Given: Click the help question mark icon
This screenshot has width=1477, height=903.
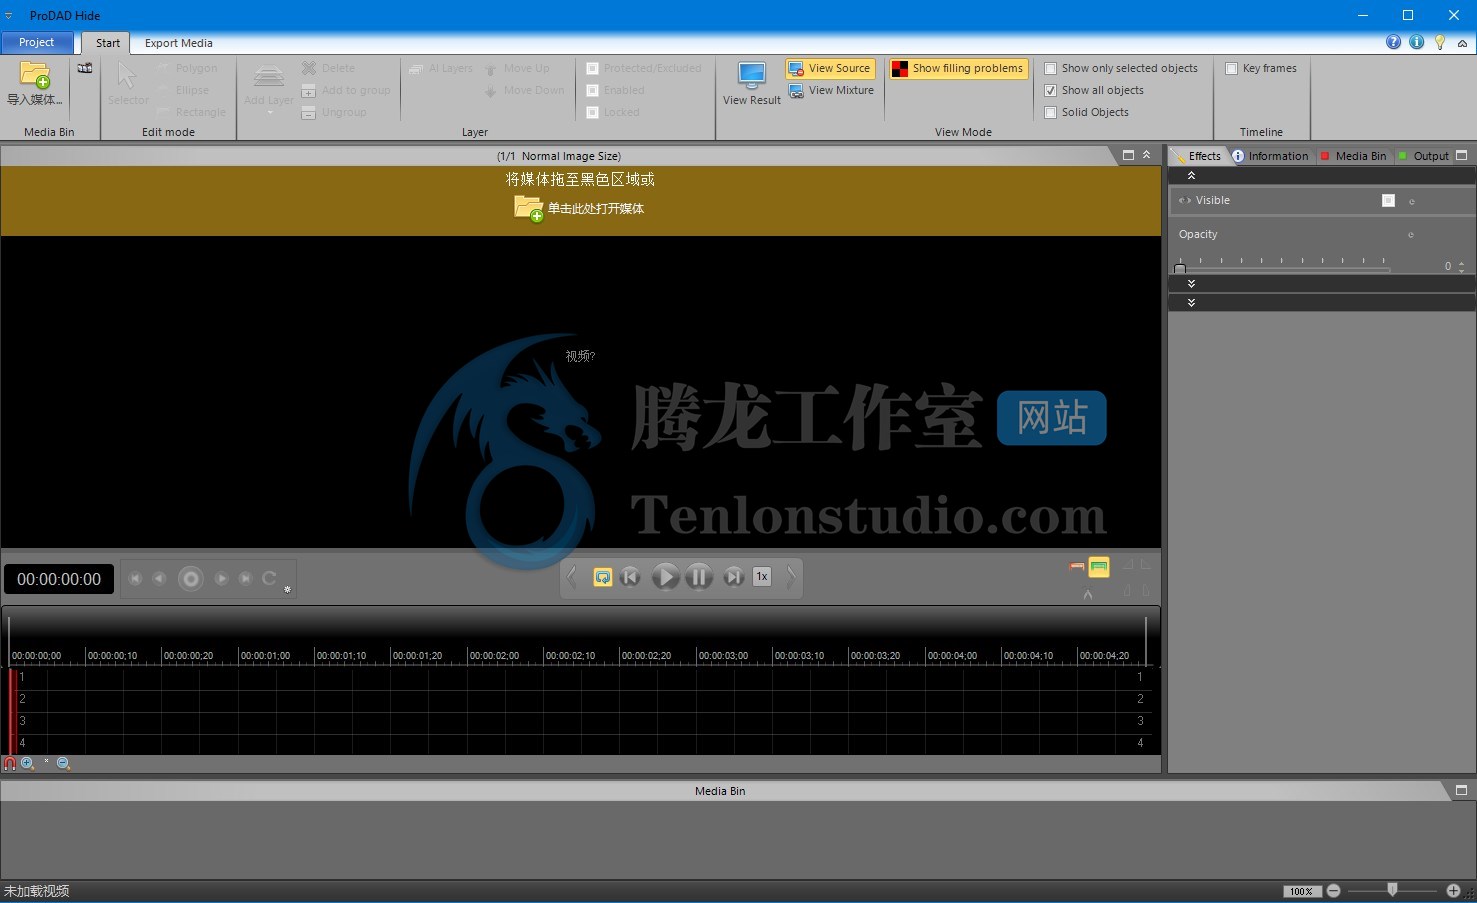Looking at the screenshot, I should [x=1393, y=42].
